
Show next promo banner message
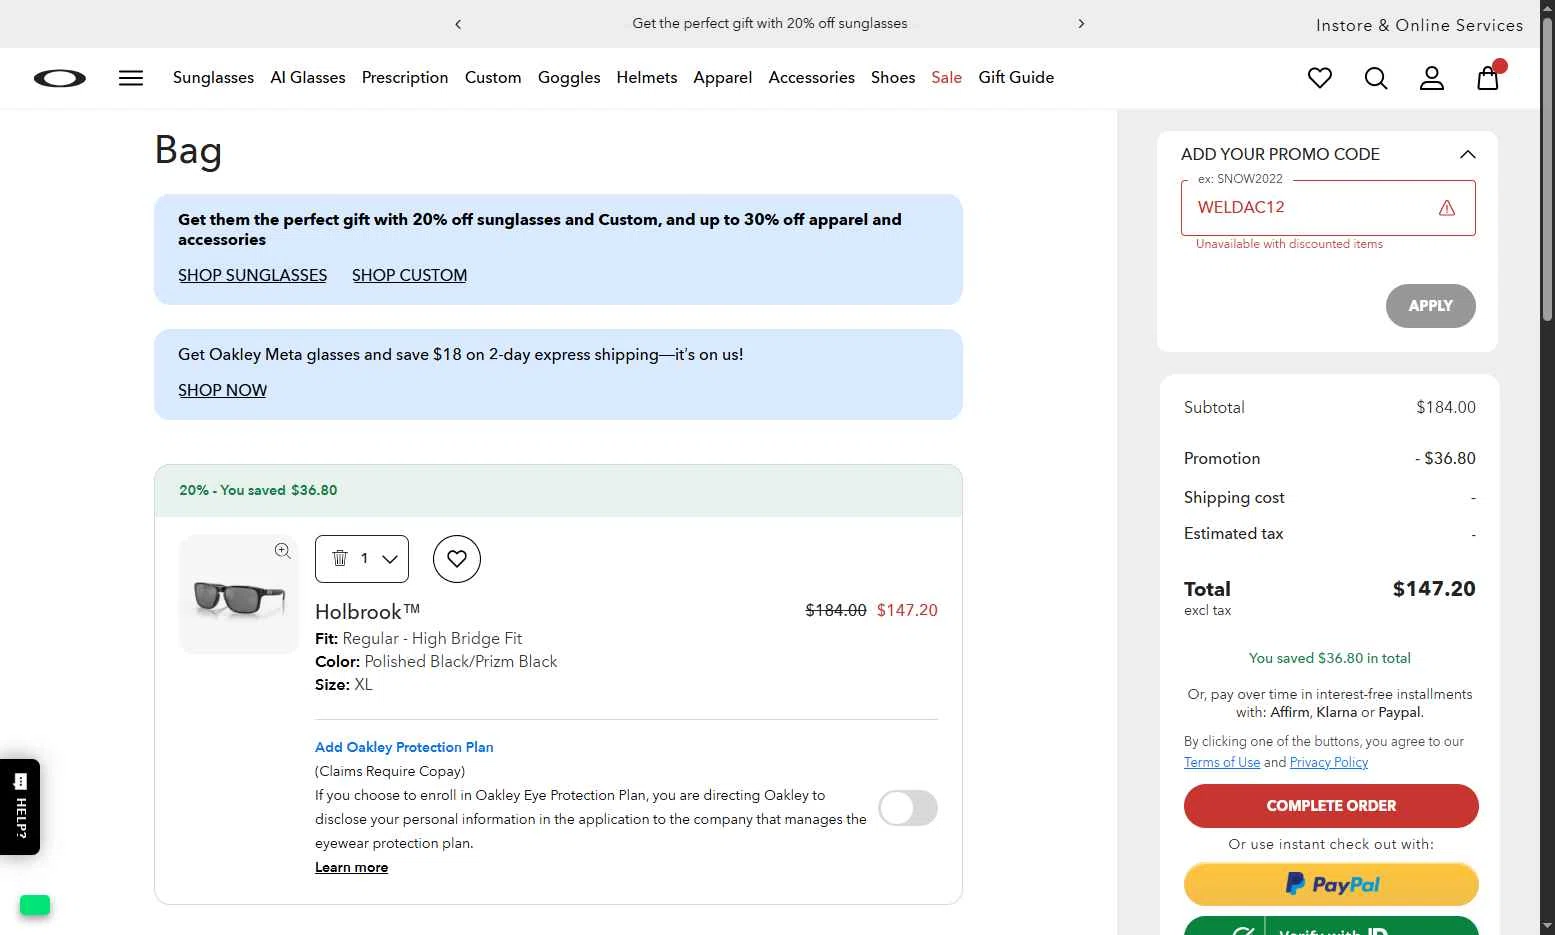(1081, 23)
